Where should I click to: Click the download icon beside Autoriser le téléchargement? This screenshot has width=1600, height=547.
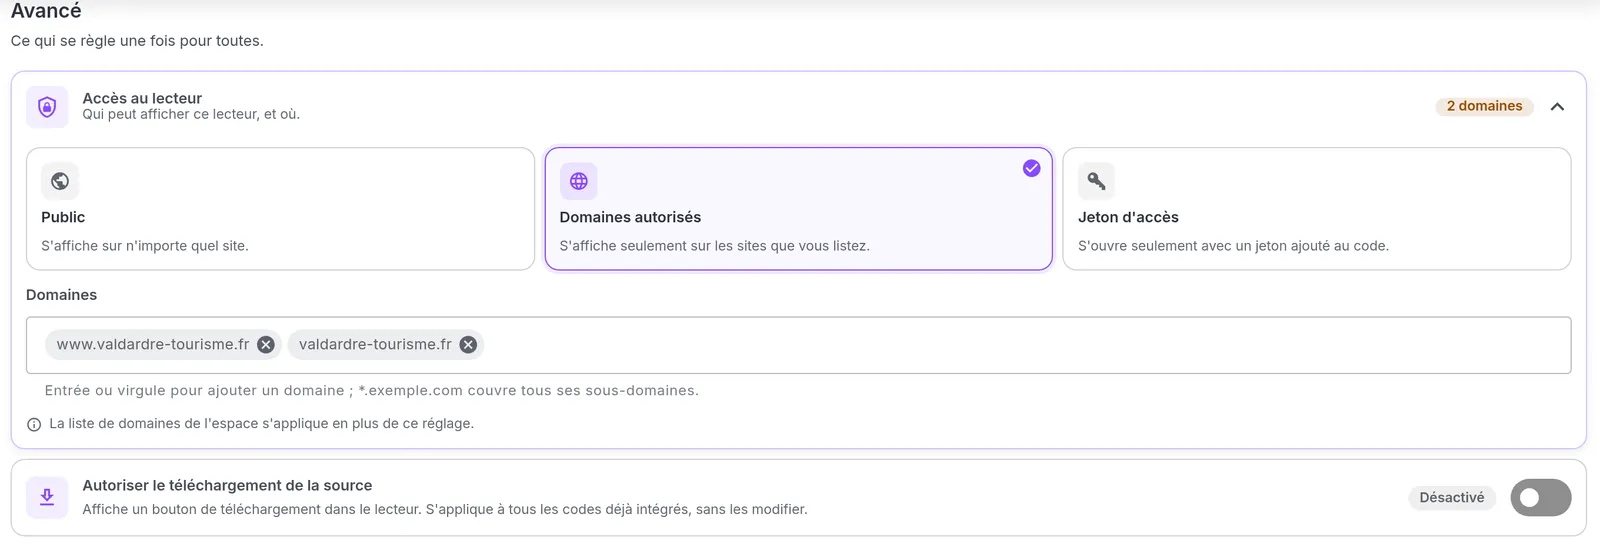pyautogui.click(x=47, y=497)
